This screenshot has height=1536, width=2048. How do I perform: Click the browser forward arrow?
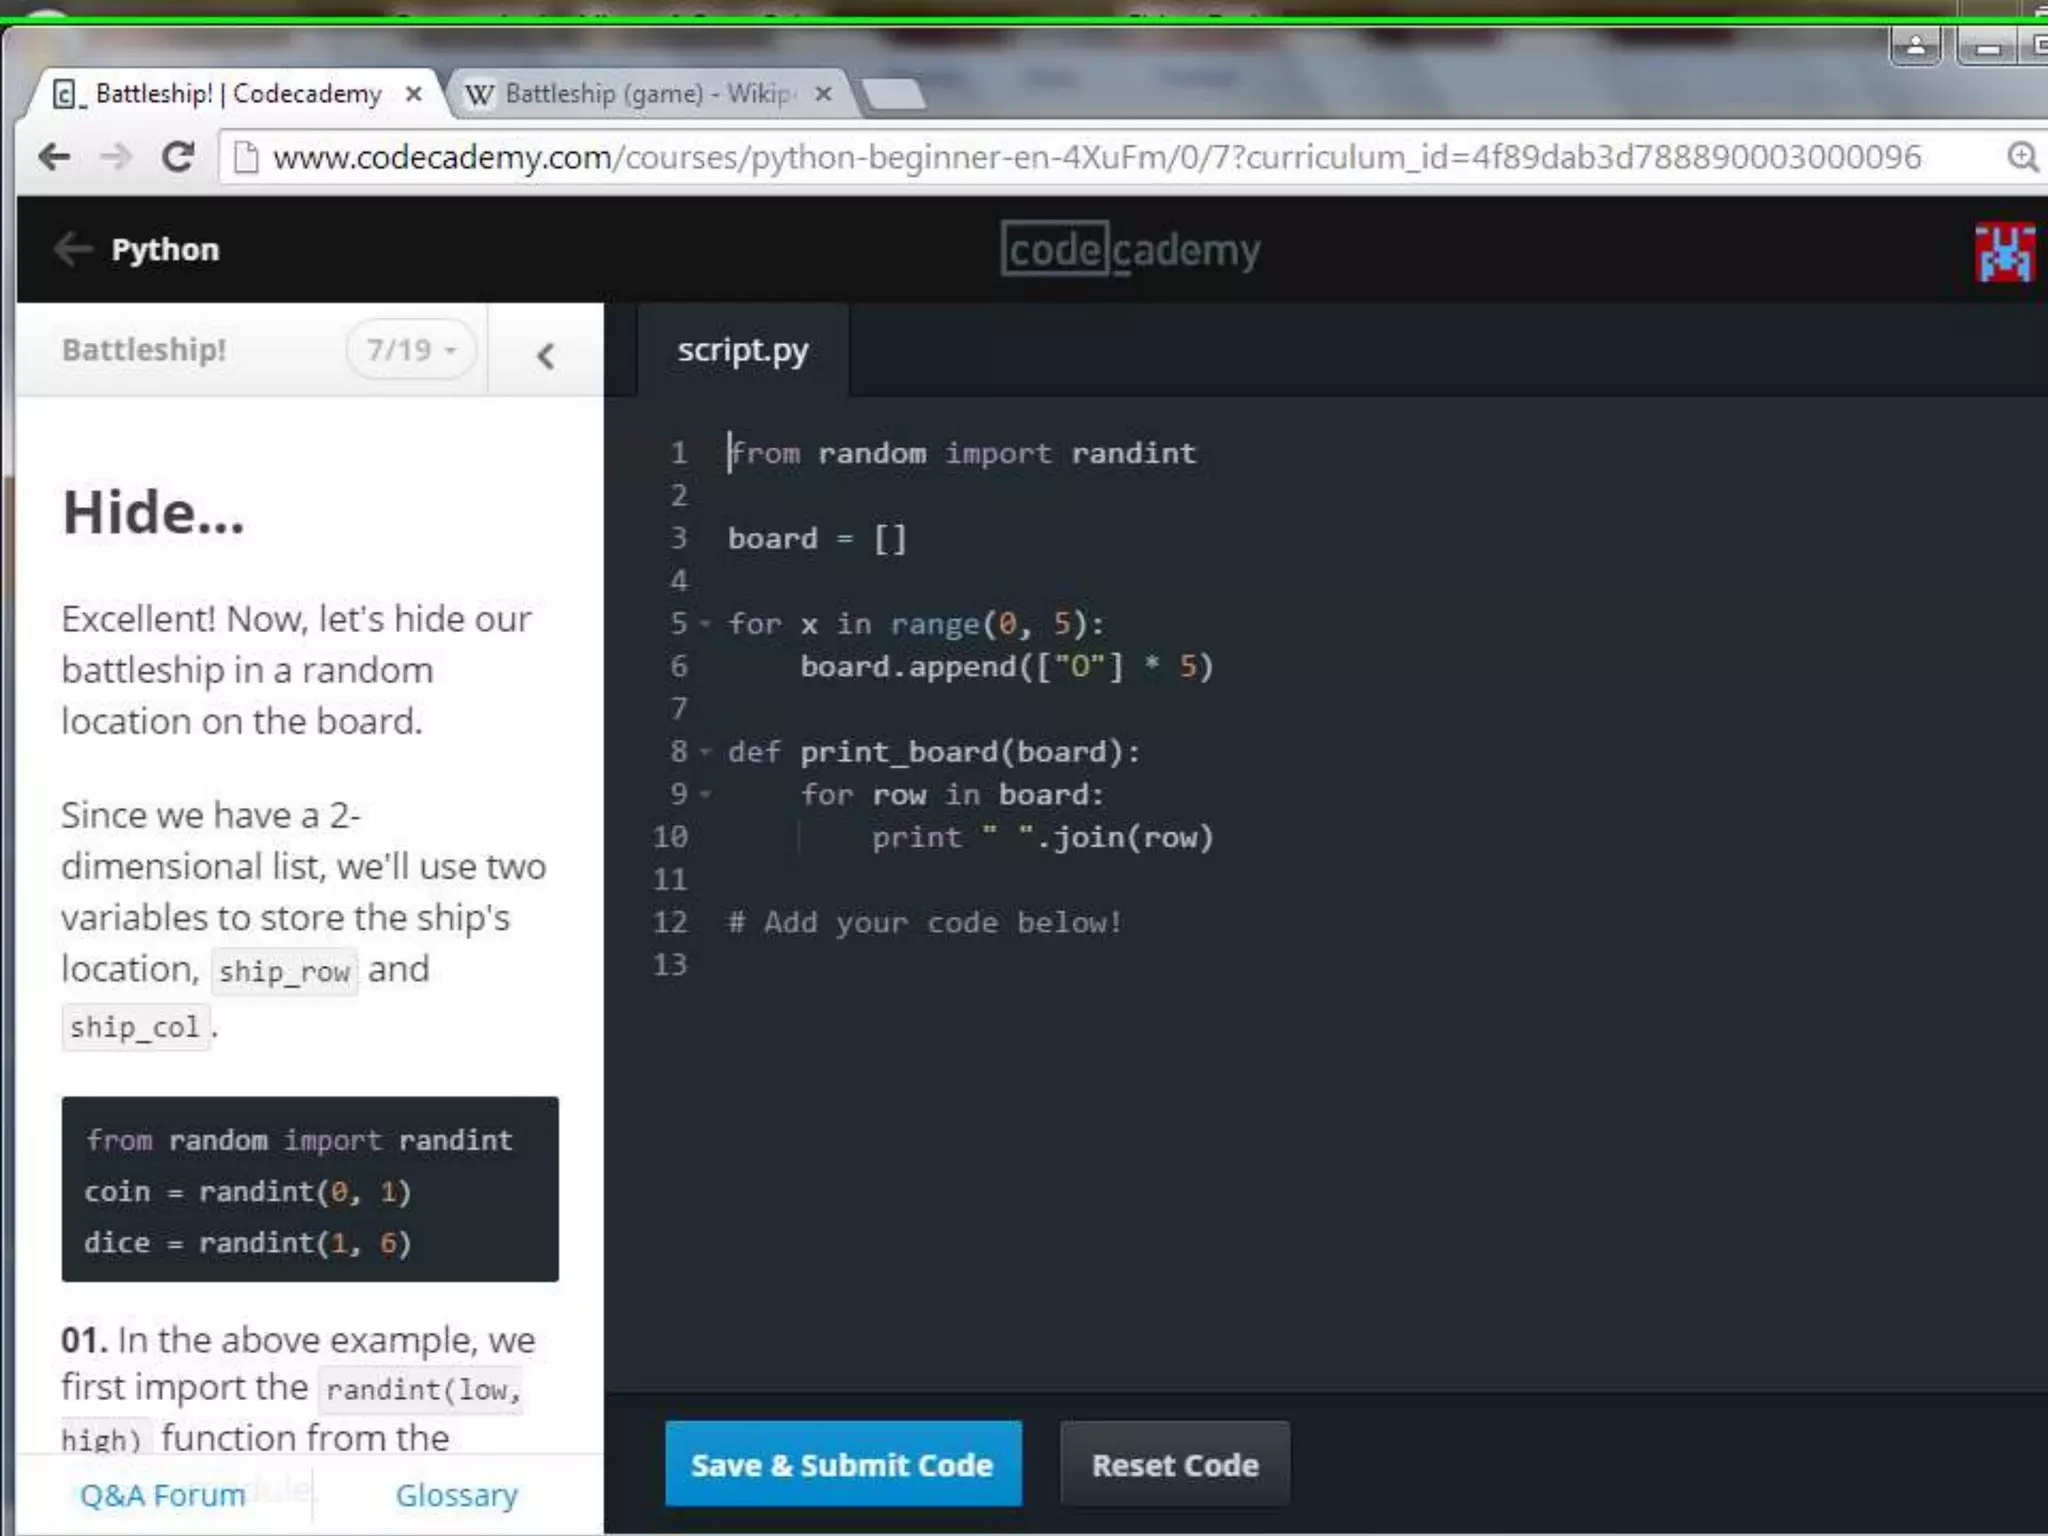[x=116, y=157]
